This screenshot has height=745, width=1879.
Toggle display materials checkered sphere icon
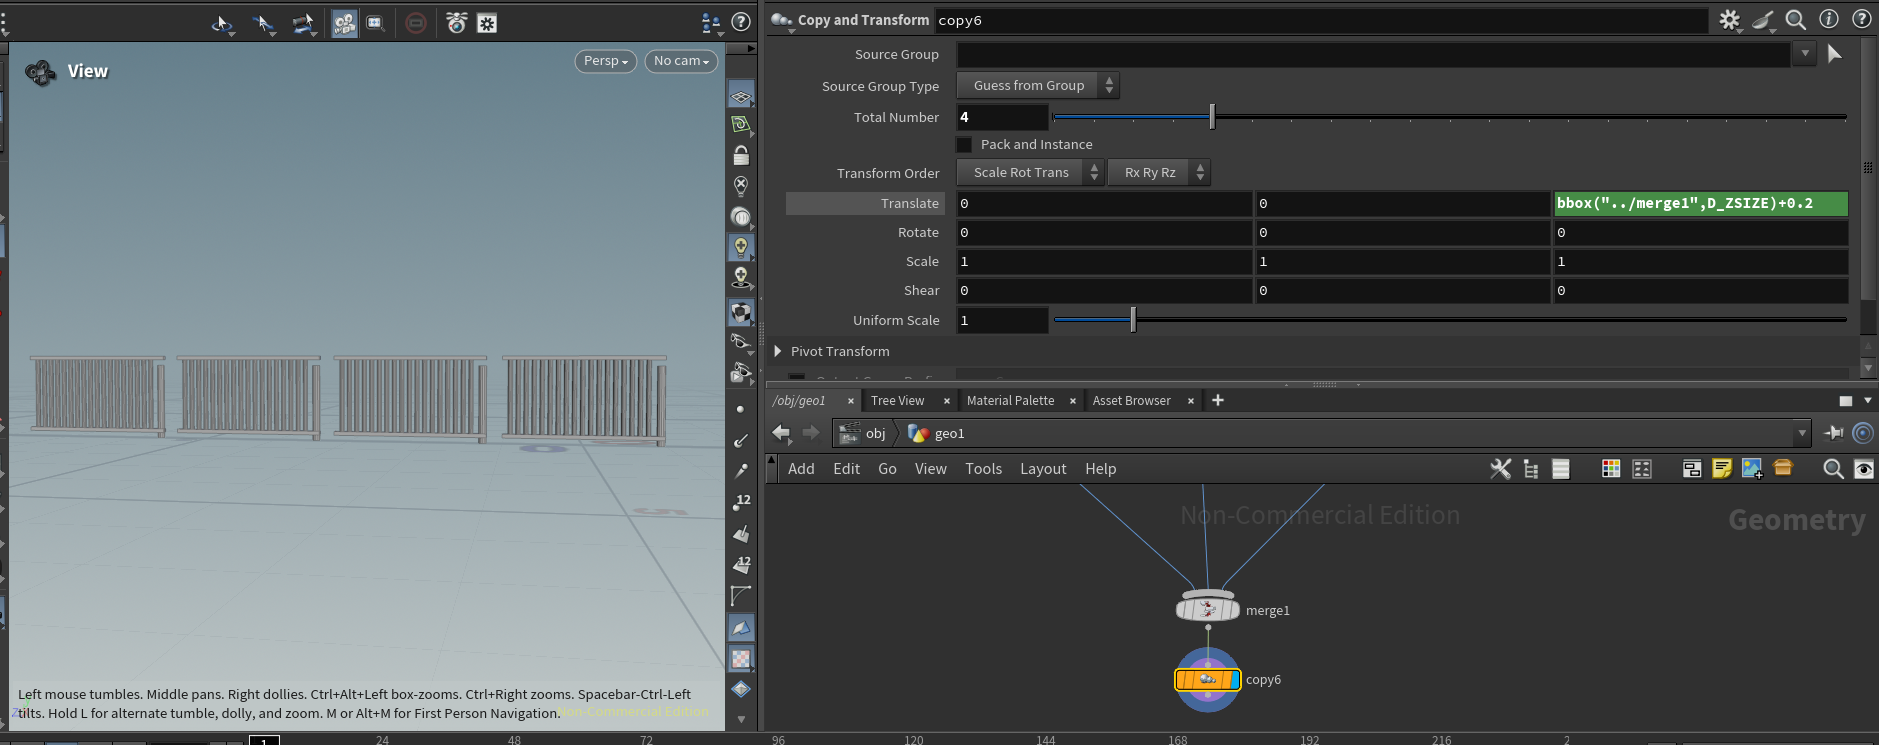pyautogui.click(x=741, y=313)
